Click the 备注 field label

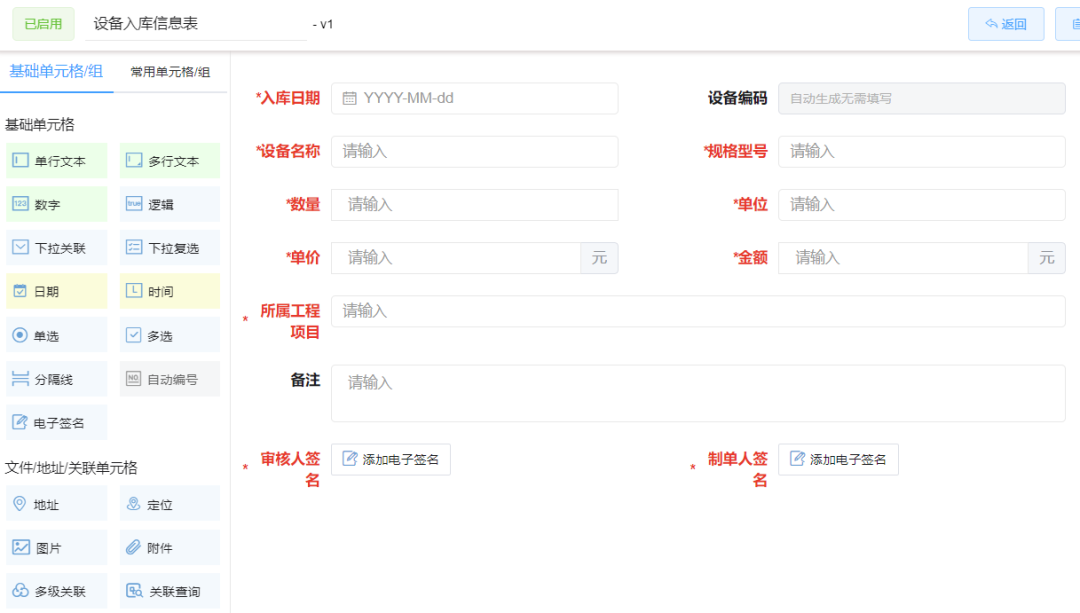(305, 380)
